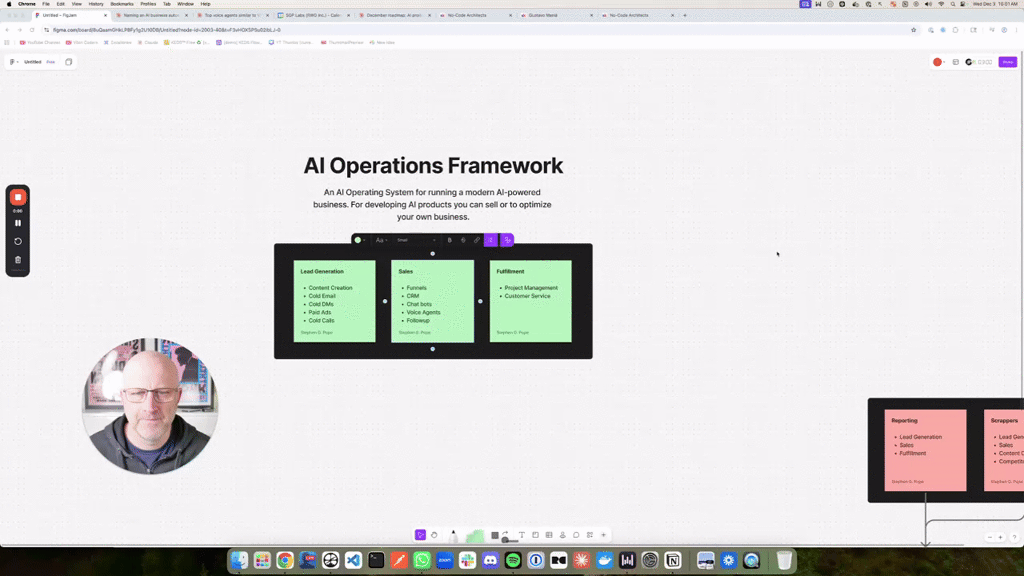Select the comment tool
The width and height of the screenshot is (1024, 576).
(x=576, y=535)
